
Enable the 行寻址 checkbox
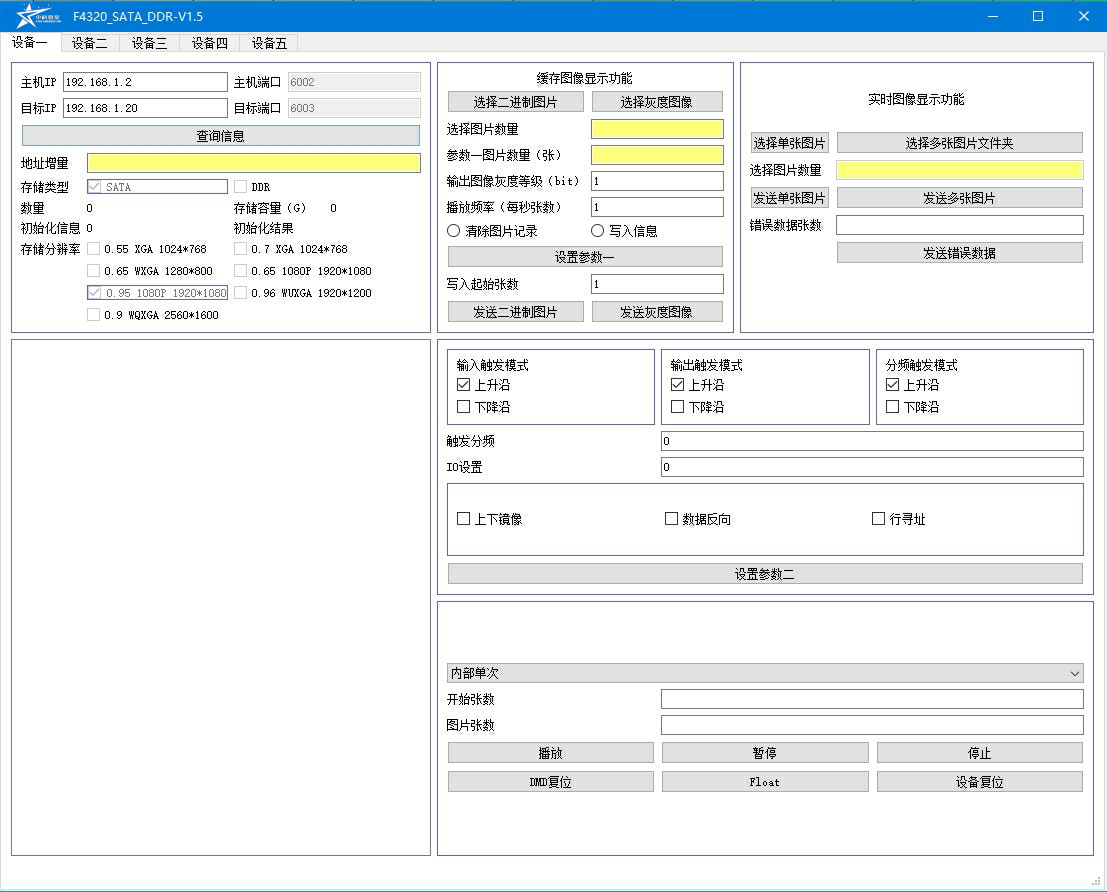pyautogui.click(x=878, y=518)
